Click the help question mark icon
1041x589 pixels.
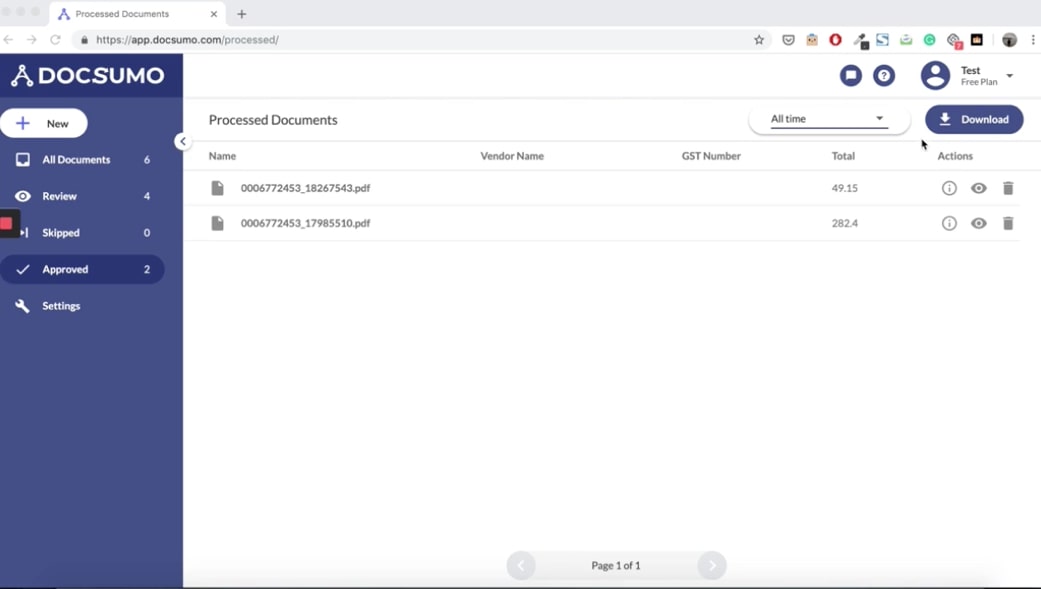pyautogui.click(x=884, y=75)
